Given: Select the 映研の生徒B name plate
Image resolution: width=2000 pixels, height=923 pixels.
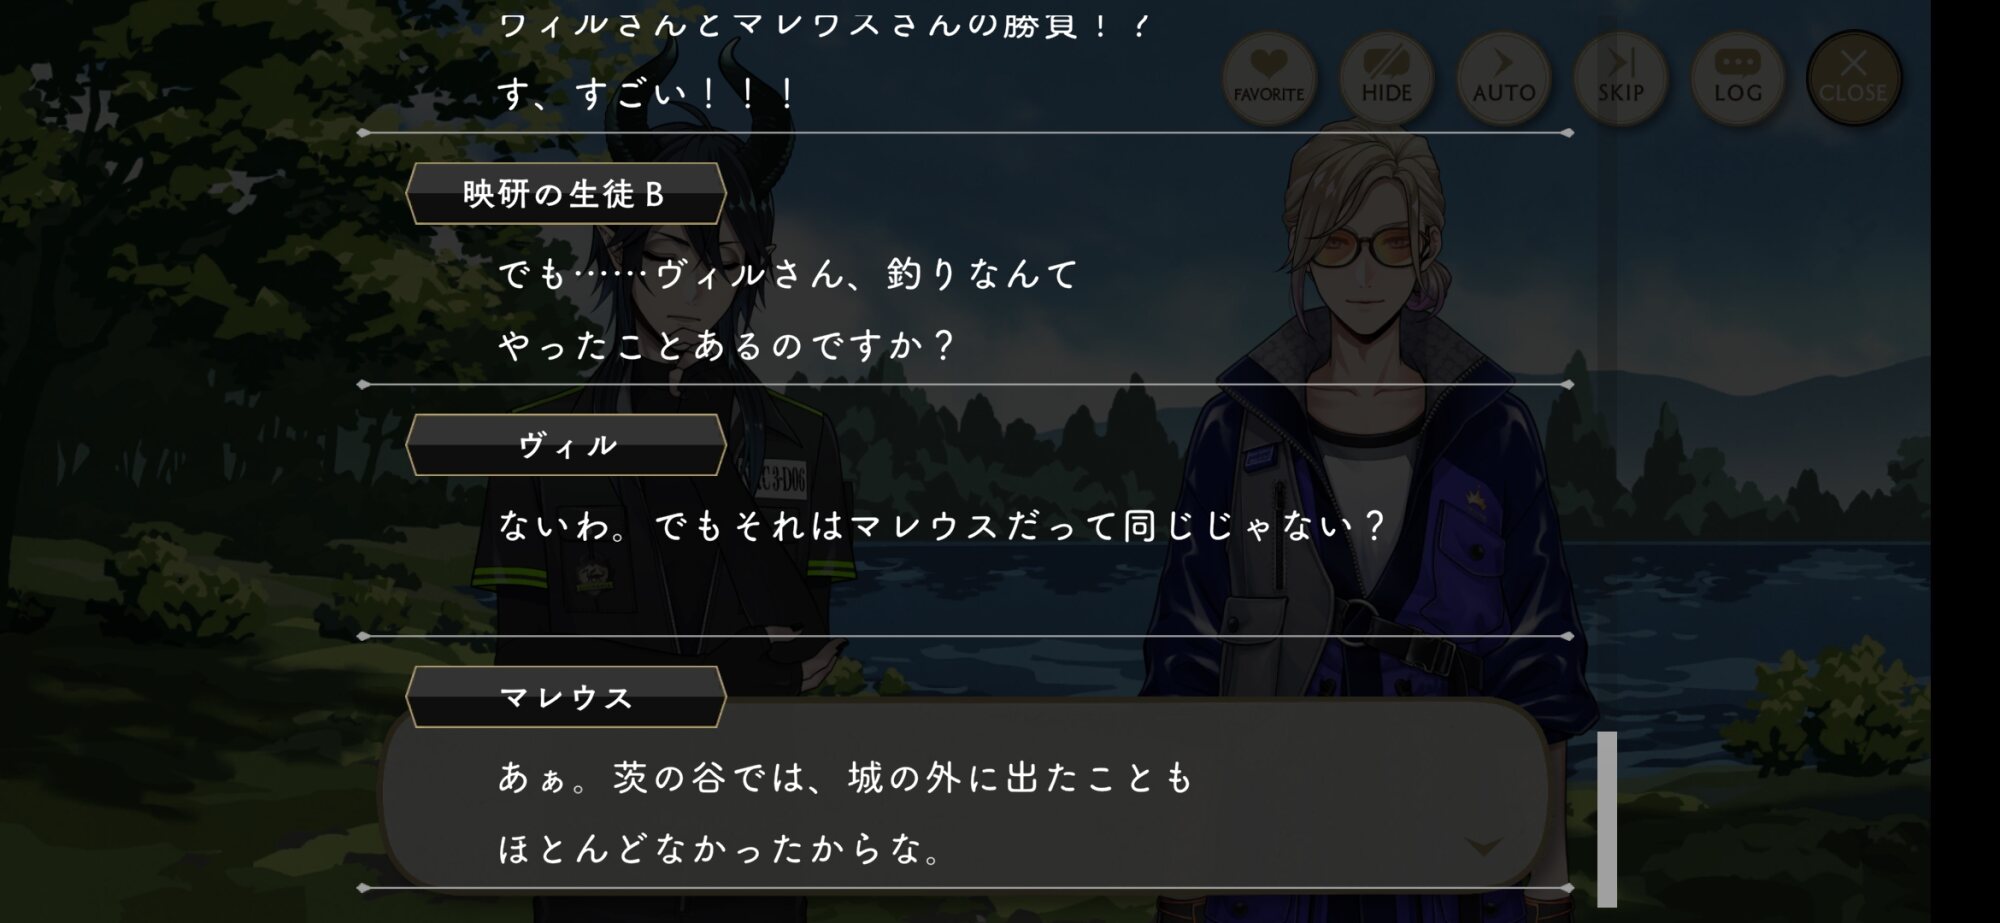Looking at the screenshot, I should (x=565, y=194).
